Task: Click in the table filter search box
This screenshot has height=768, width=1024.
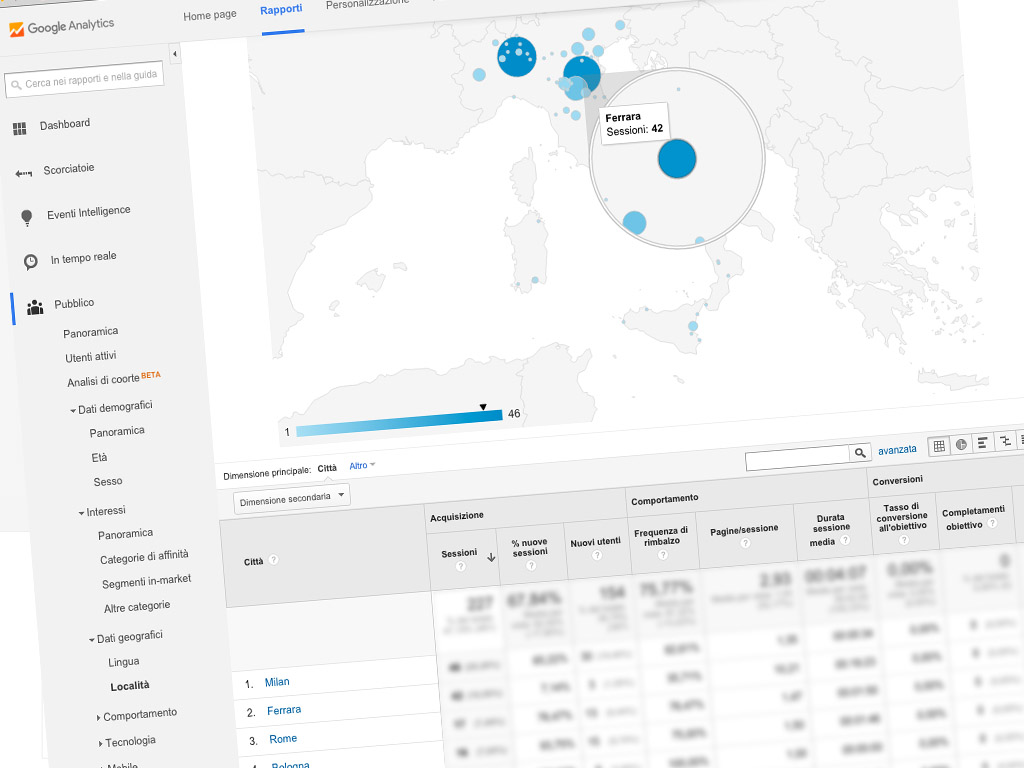Action: 797,456
